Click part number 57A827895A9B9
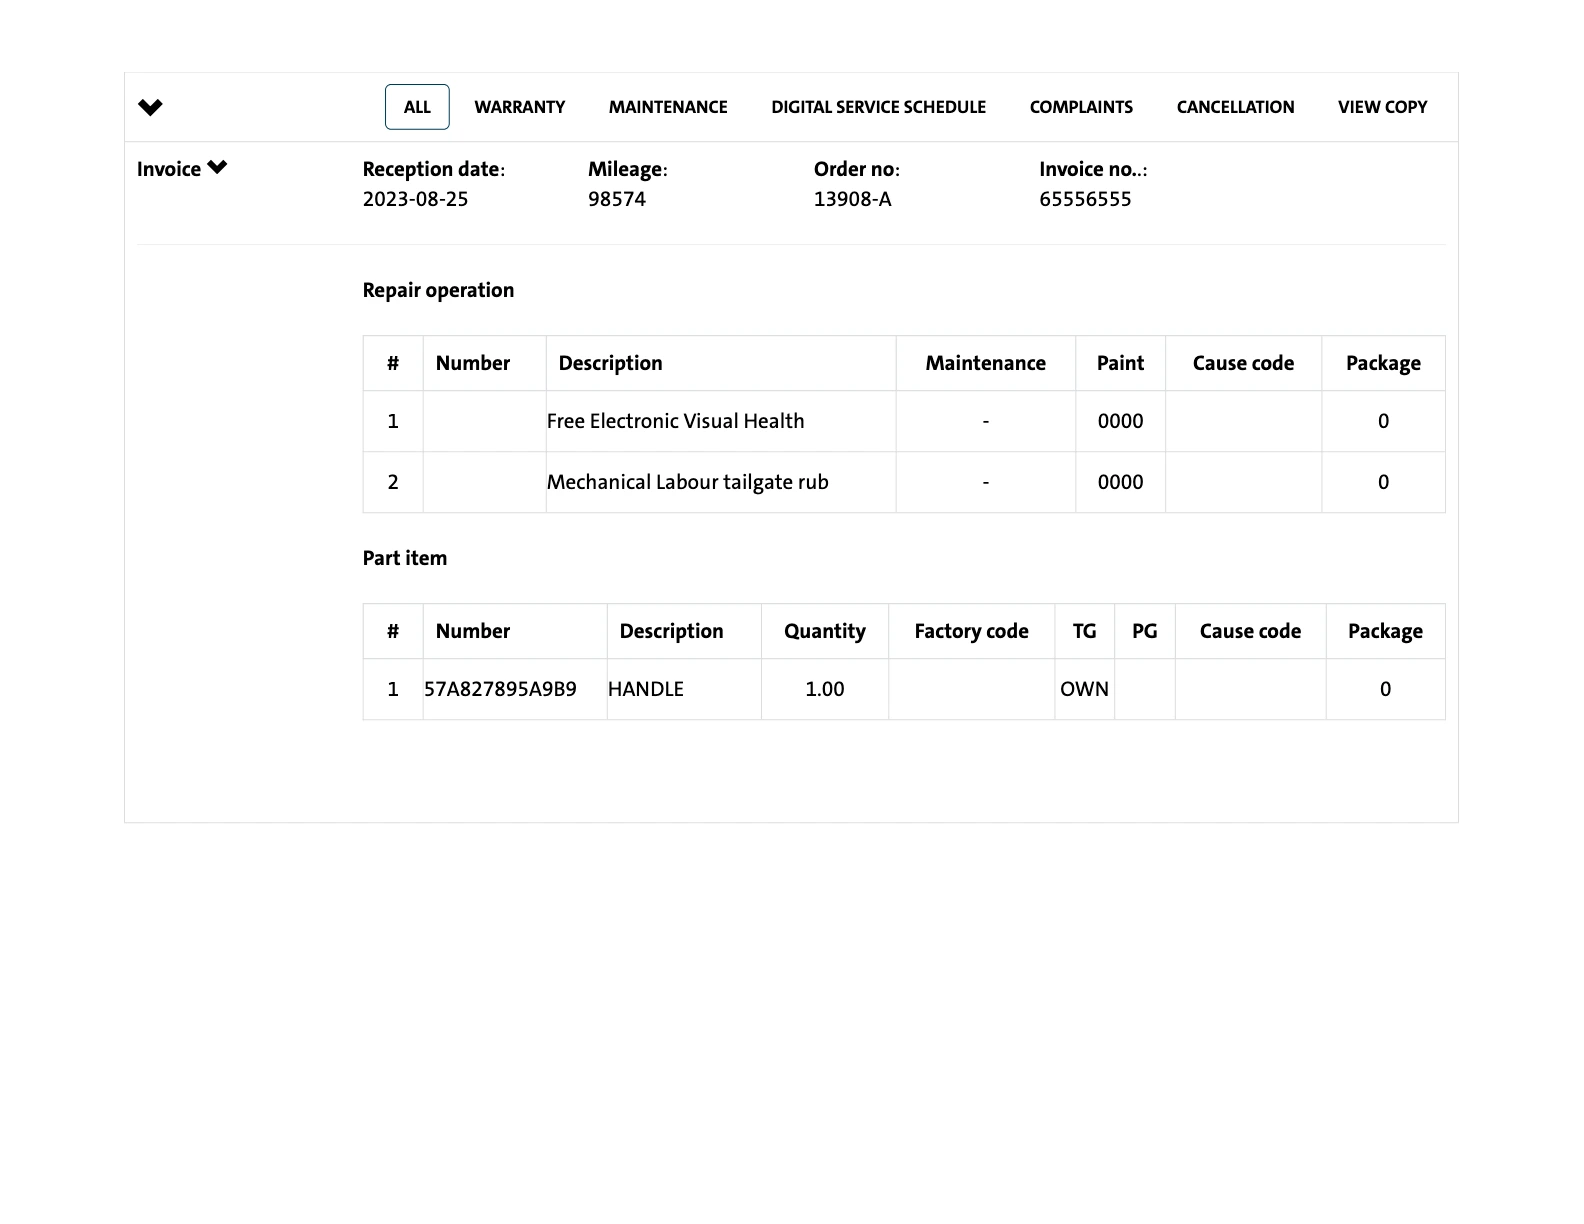This screenshot has width=1584, height=1224. coord(500,689)
